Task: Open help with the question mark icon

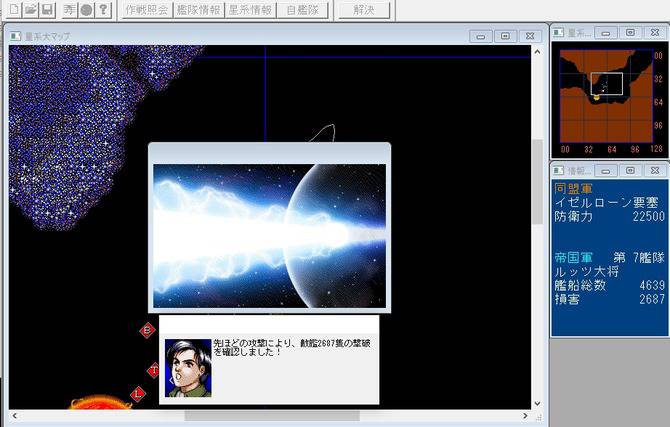Action: click(103, 9)
